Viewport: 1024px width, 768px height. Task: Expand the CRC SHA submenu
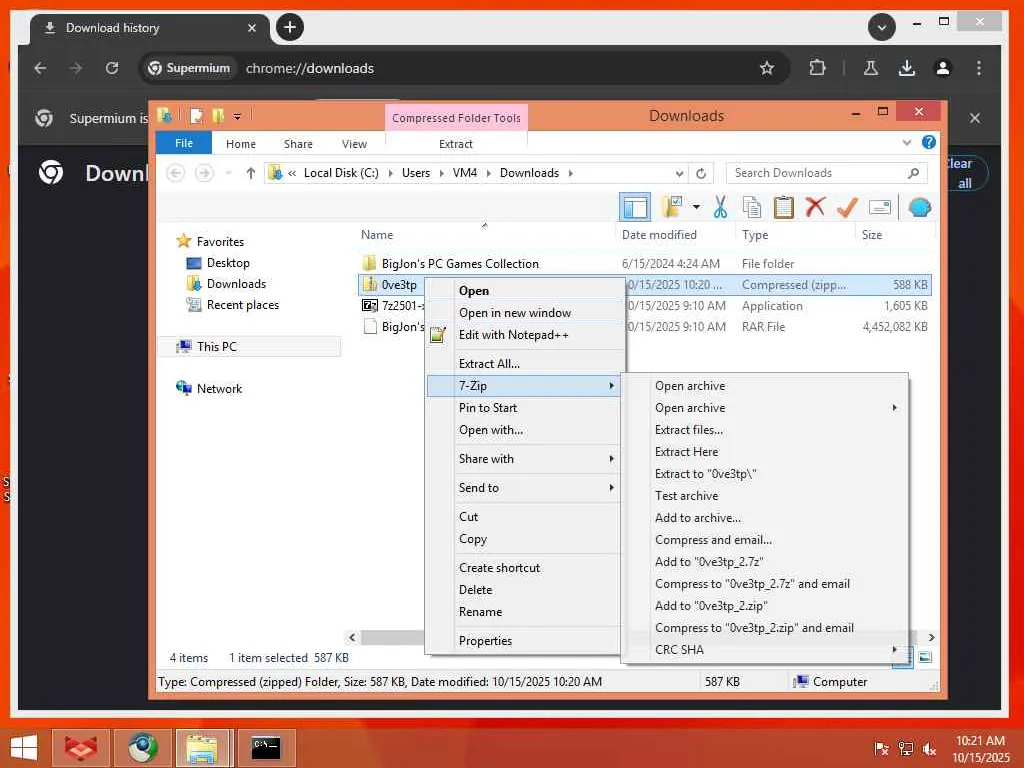[x=765, y=650]
